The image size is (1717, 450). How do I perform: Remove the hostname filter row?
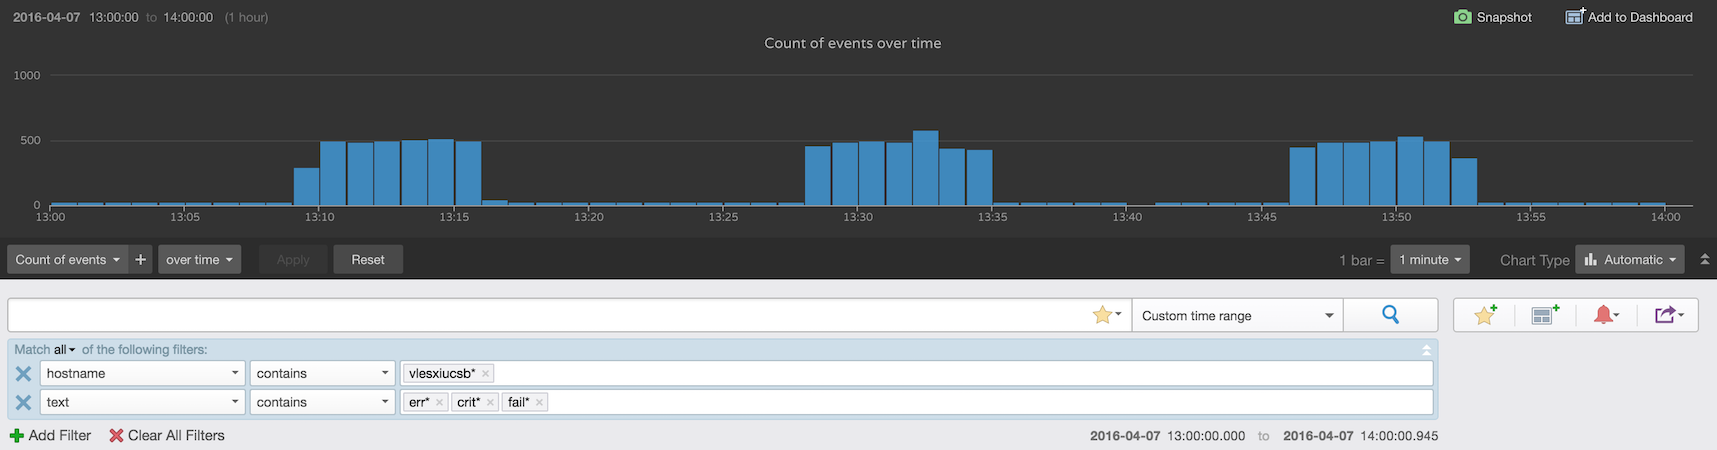(x=23, y=374)
